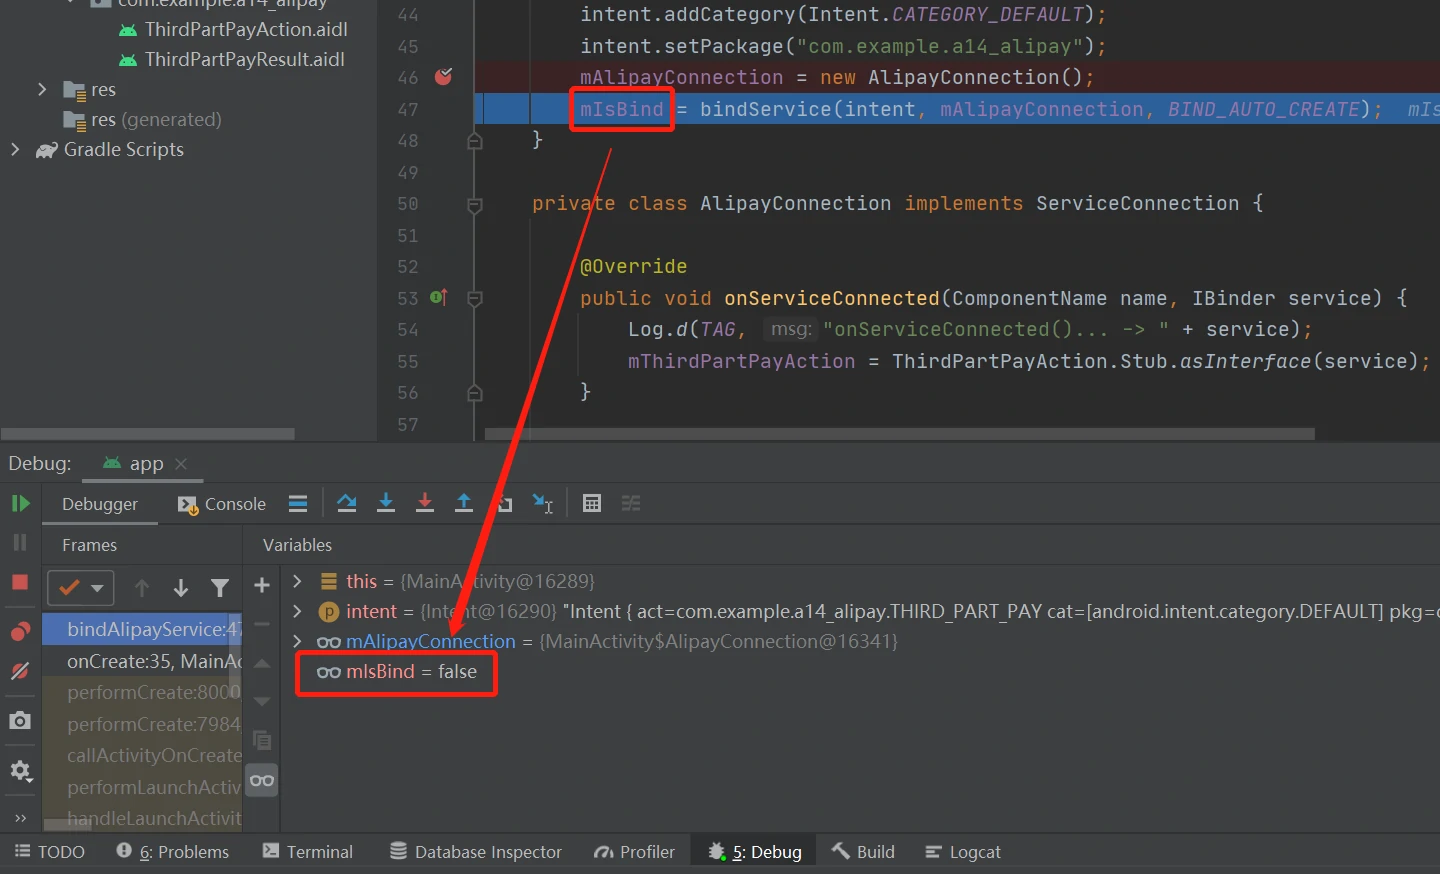Expand the 'intent' variable node
1440x874 pixels.
[x=297, y=611]
